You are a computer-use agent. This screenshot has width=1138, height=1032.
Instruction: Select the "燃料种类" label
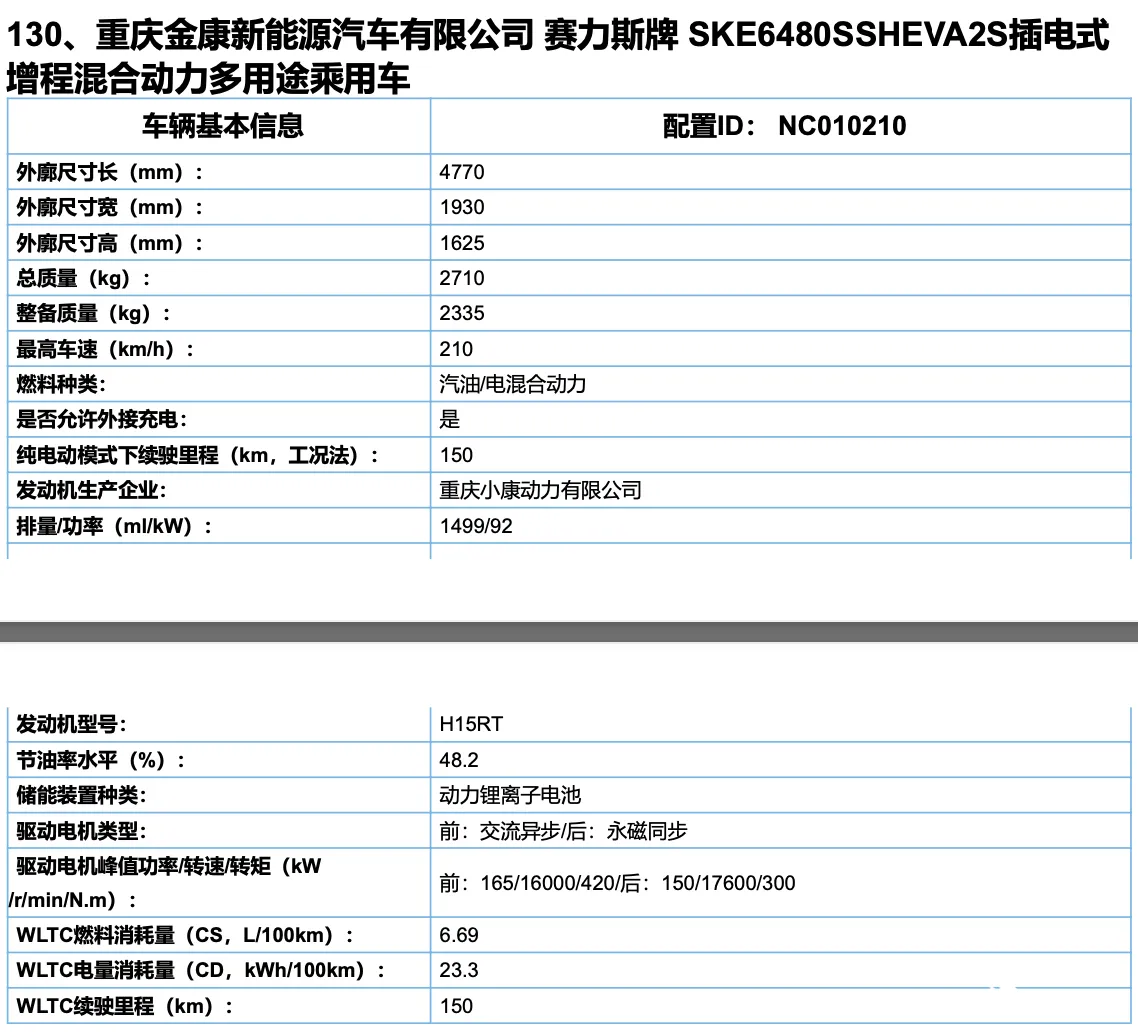(x=61, y=384)
